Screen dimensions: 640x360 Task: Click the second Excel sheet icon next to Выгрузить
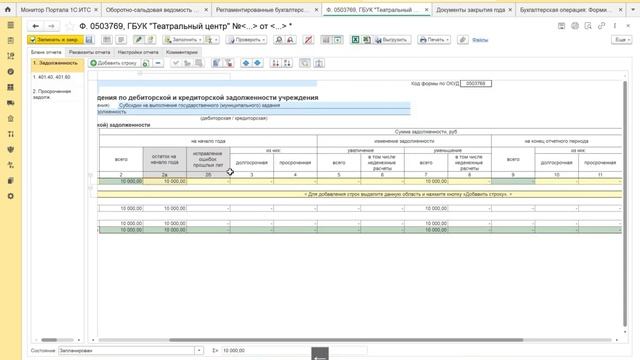tap(367, 40)
